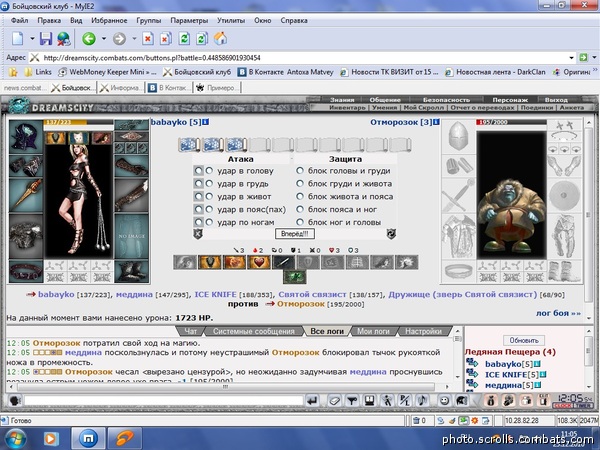Open the Утилиты menu
Viewport: 600px width, 450px height.
tap(231, 20)
